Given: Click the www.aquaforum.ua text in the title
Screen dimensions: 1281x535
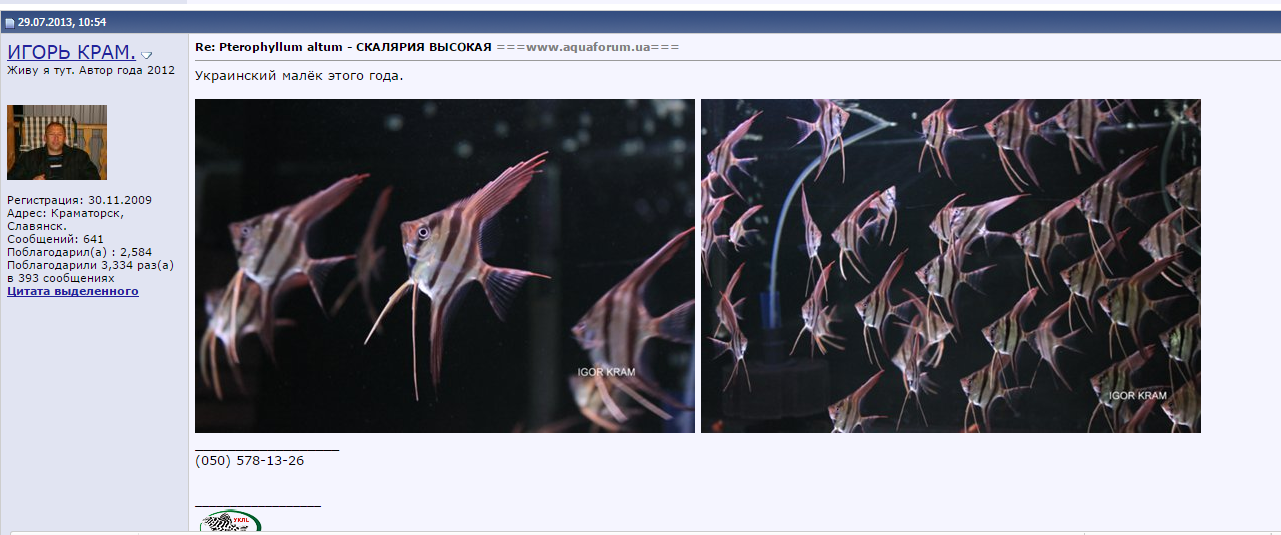Looking at the screenshot, I should click(588, 48).
